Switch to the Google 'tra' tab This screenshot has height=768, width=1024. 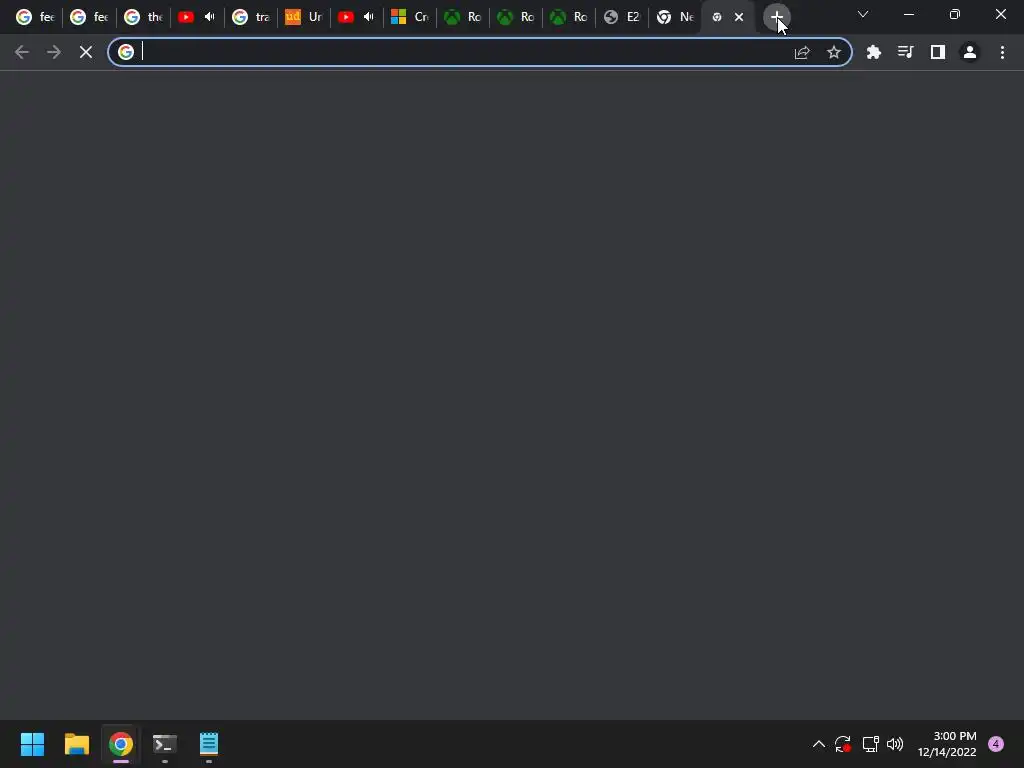coord(251,17)
